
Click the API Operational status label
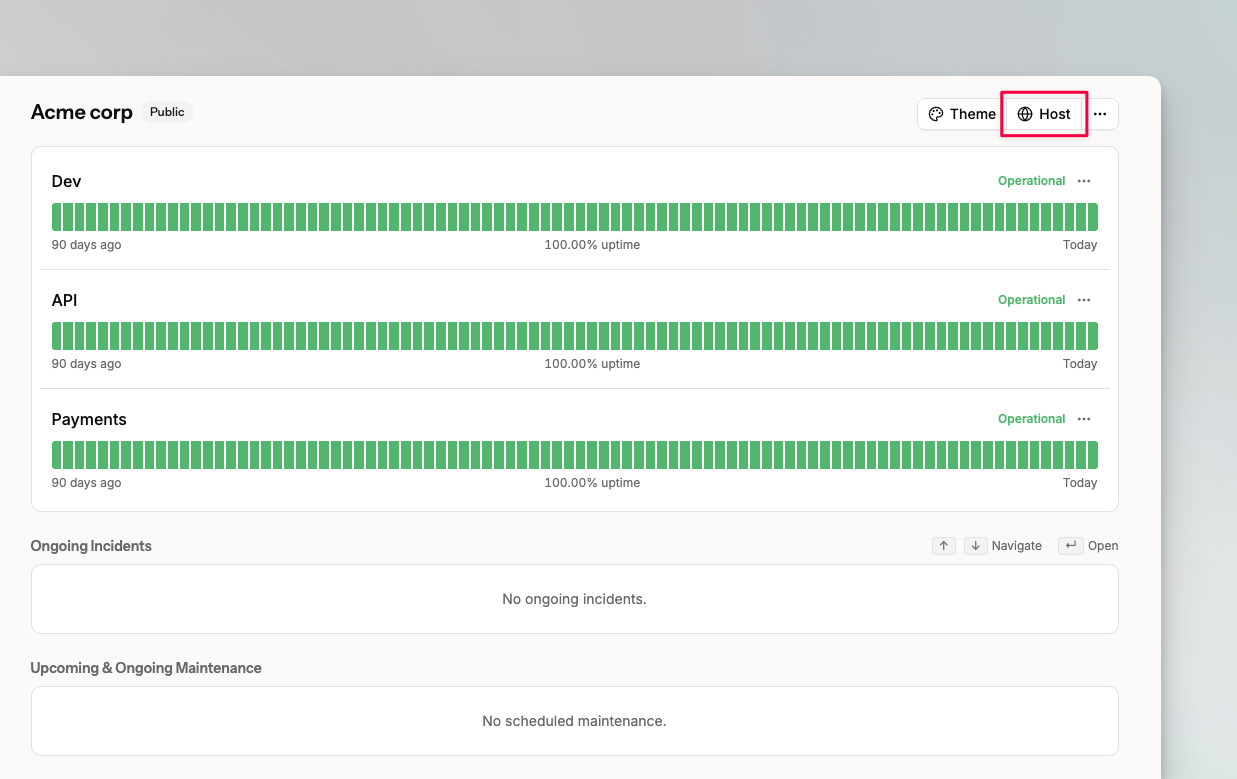coord(1031,300)
